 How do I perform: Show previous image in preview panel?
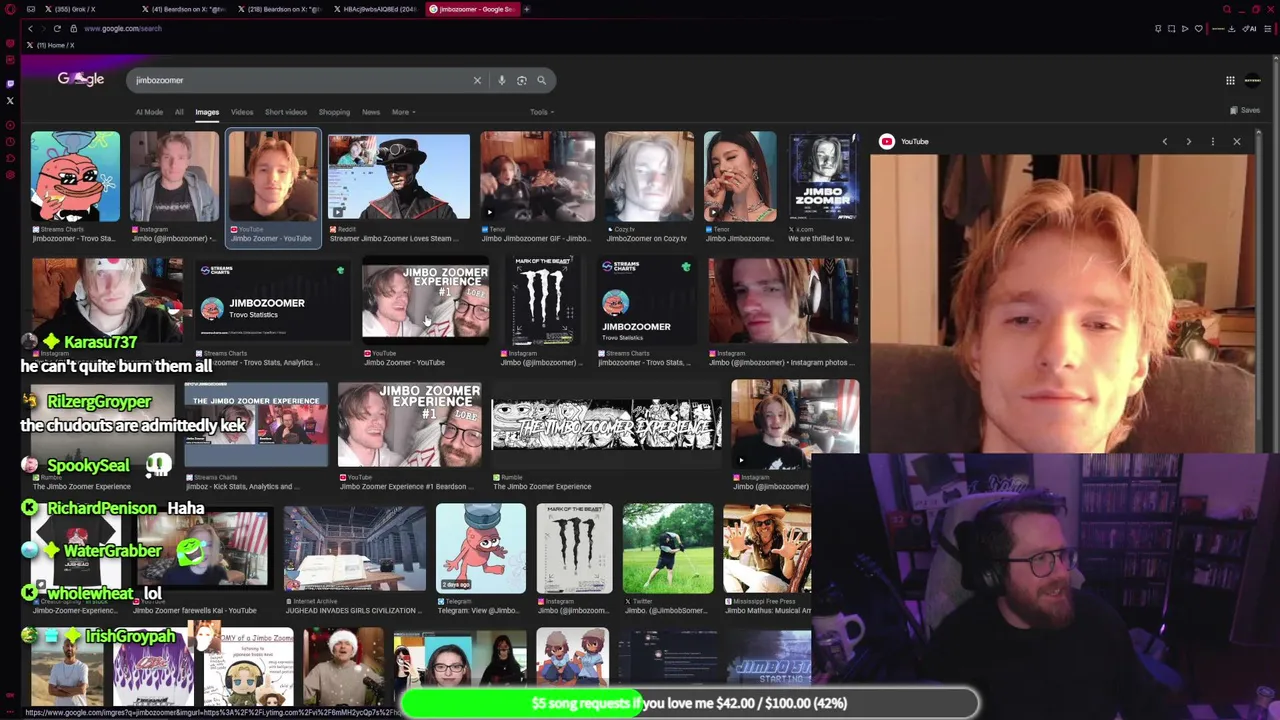(x=1165, y=142)
